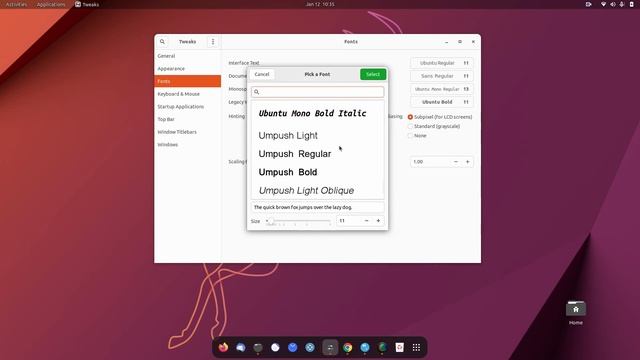Open Keyboard & Mouse settings

tap(188, 94)
